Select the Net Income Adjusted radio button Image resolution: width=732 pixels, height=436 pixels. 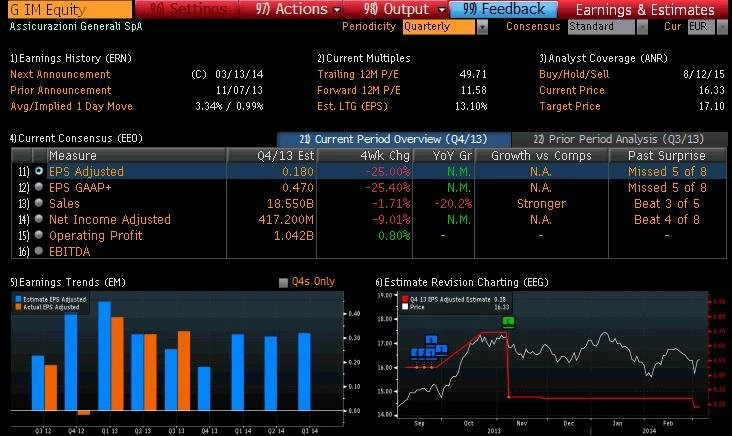pos(39,219)
